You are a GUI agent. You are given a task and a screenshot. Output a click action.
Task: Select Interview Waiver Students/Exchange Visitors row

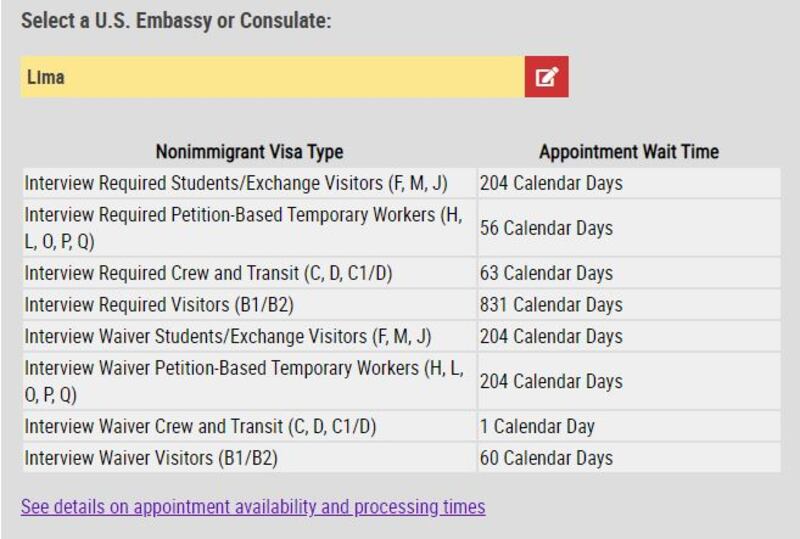tap(402, 336)
